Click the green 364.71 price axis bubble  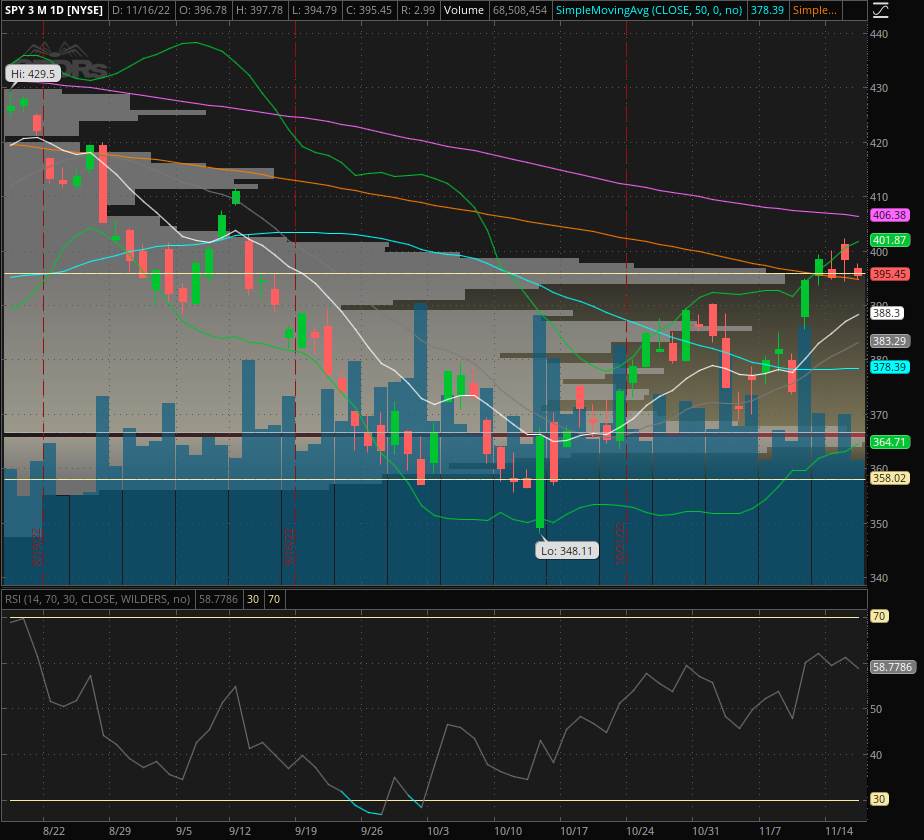tap(889, 442)
